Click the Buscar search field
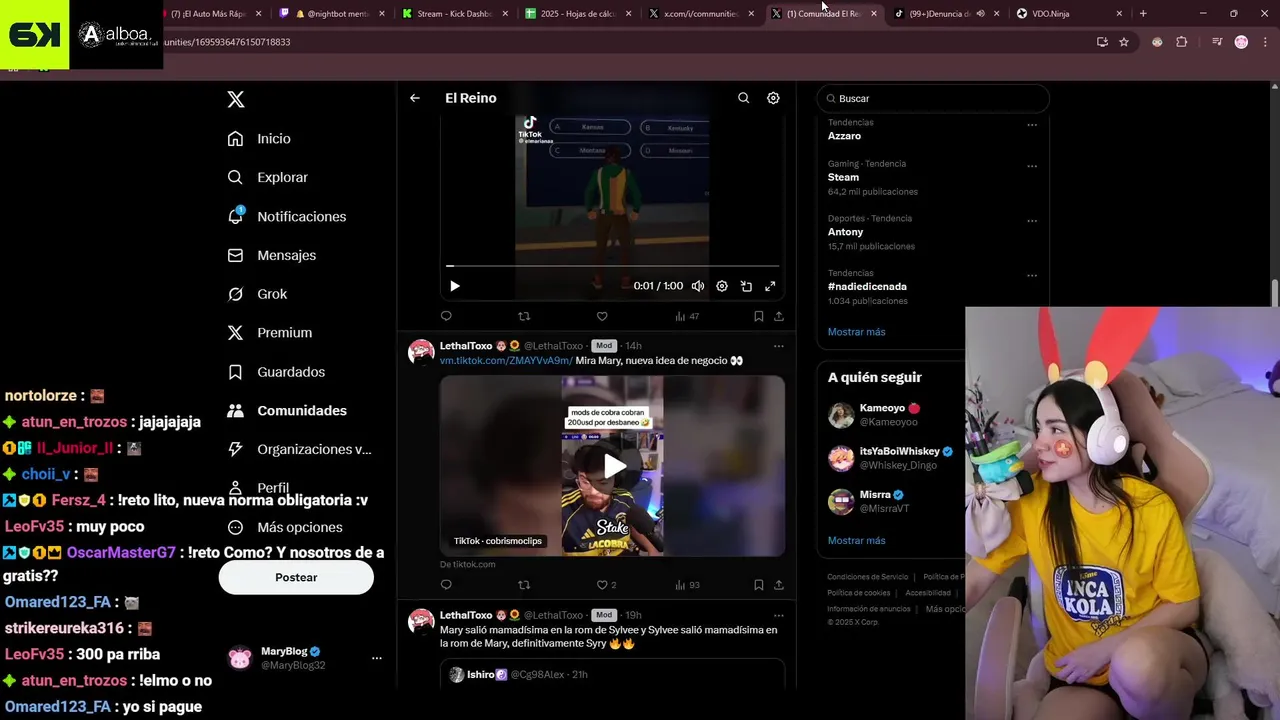This screenshot has height=720, width=1280. pyautogui.click(x=933, y=98)
